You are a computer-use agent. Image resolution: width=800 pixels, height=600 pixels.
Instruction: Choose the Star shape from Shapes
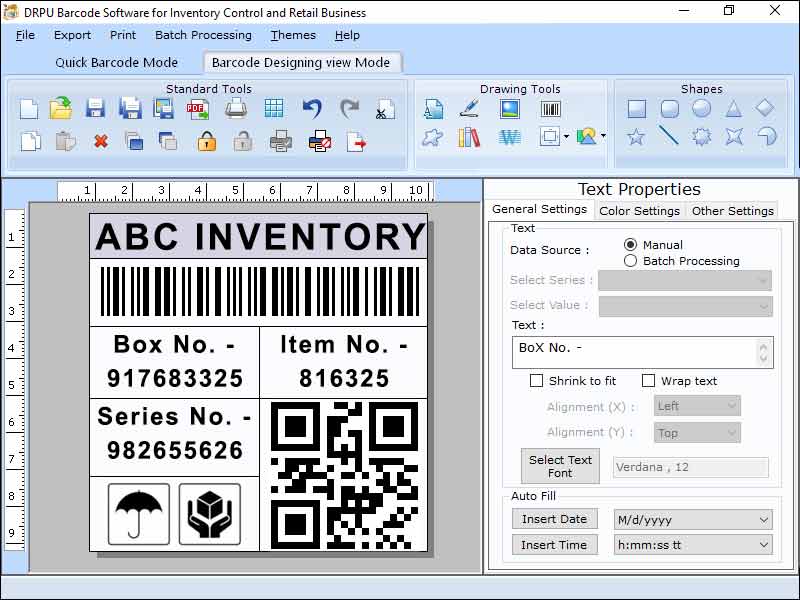pos(636,138)
